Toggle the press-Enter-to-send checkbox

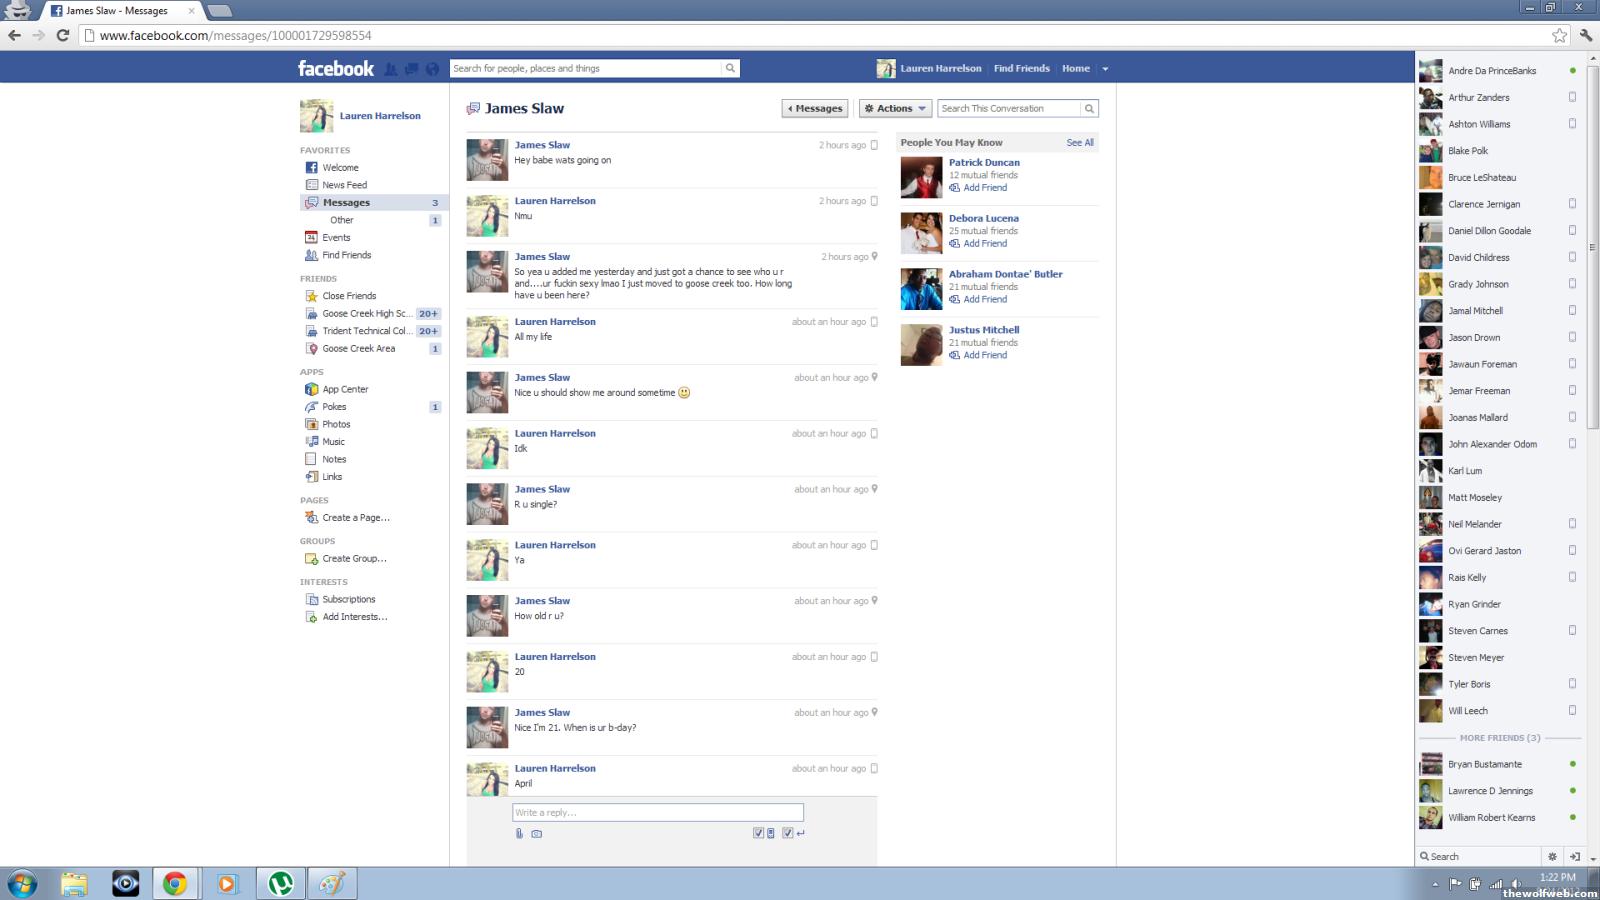788,833
